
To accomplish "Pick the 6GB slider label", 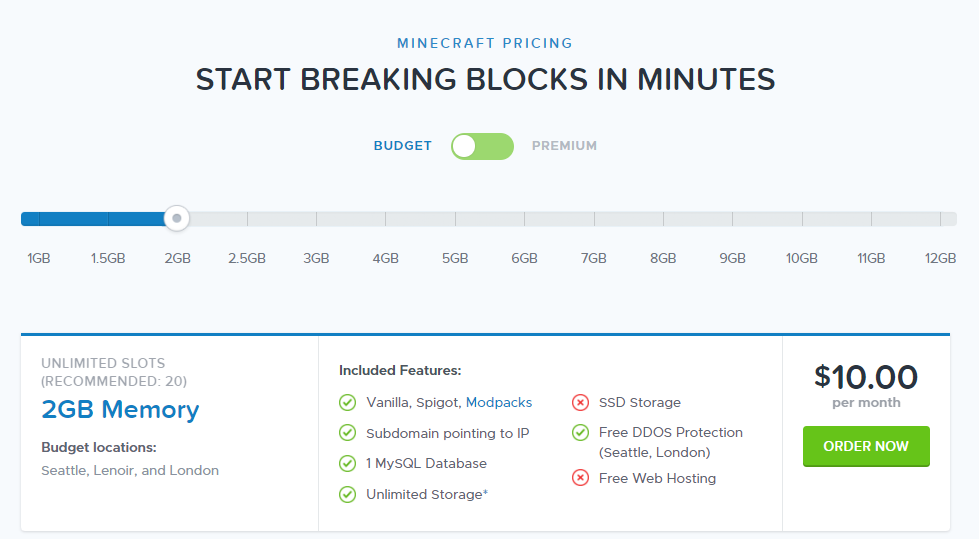I will pyautogui.click(x=524, y=258).
